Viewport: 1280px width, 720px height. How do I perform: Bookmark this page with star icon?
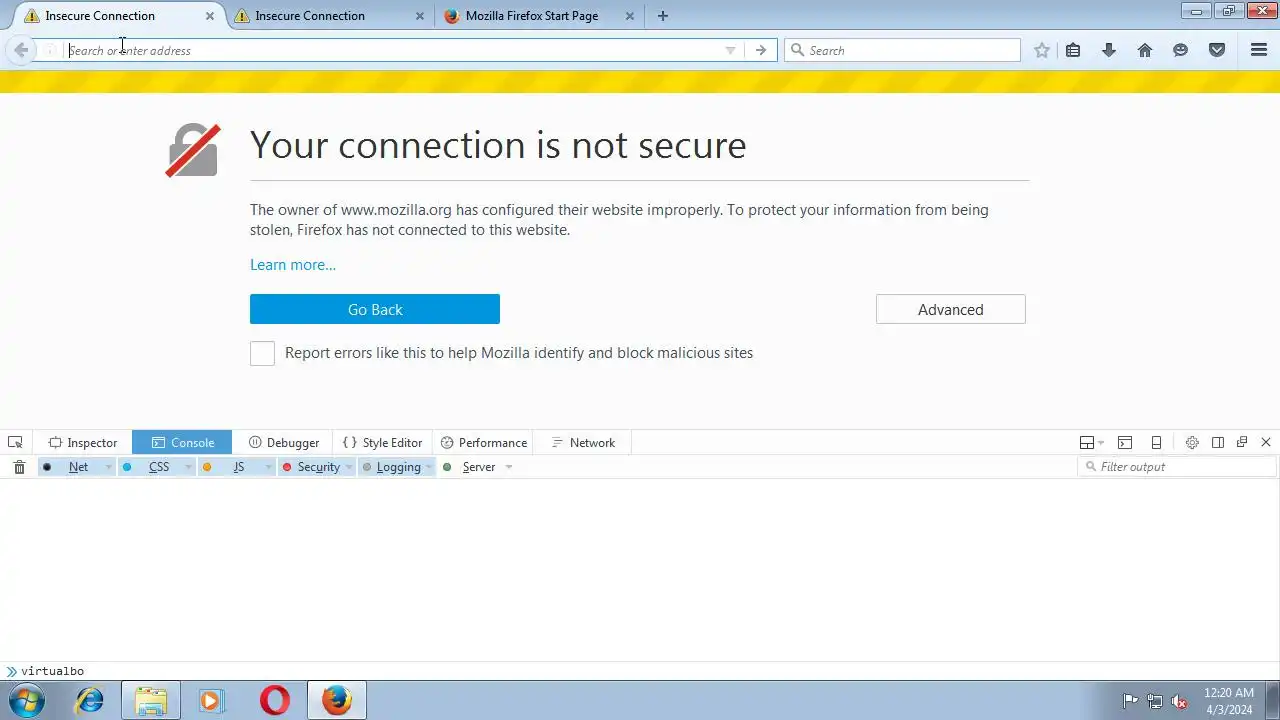point(1042,50)
